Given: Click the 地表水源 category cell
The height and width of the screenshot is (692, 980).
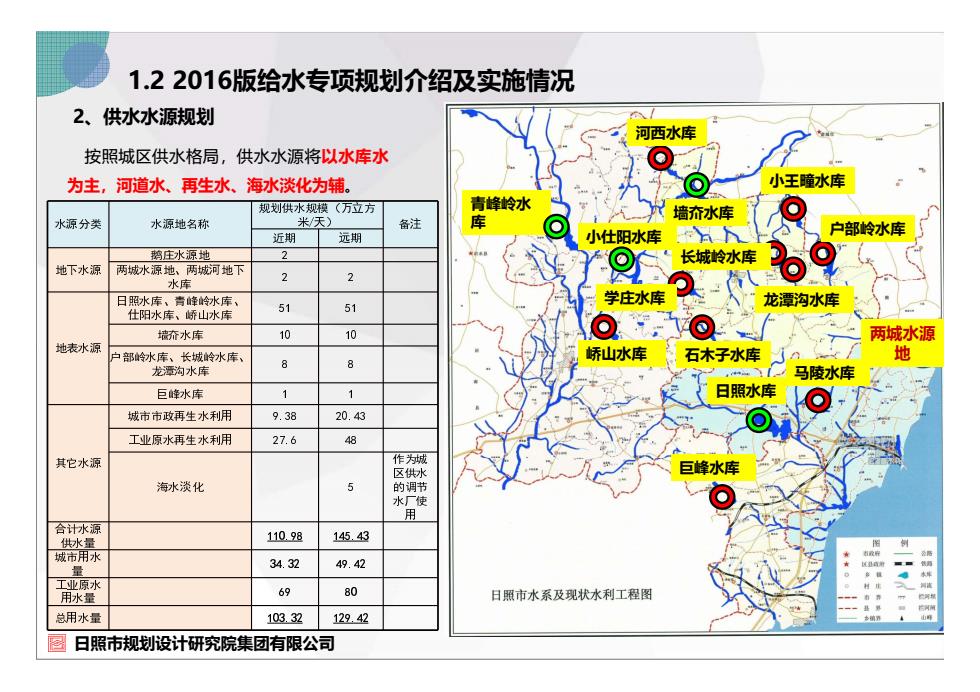Looking at the screenshot, I should (78, 348).
